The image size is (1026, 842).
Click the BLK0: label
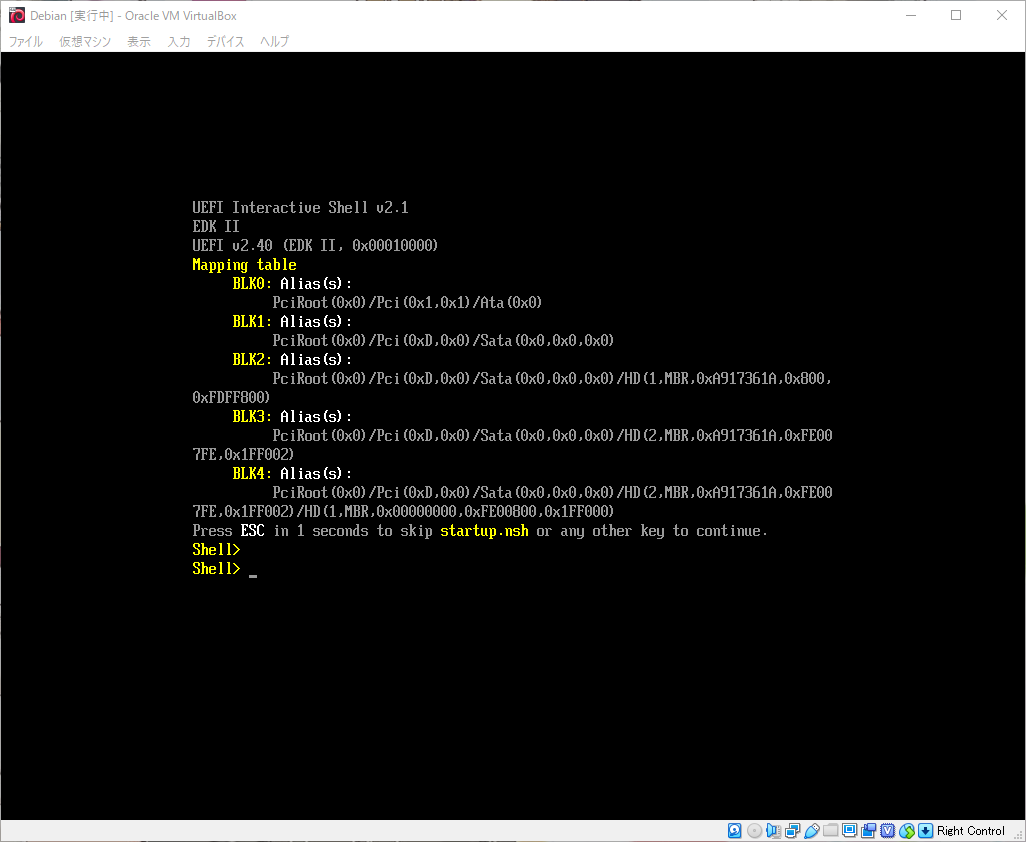click(252, 283)
